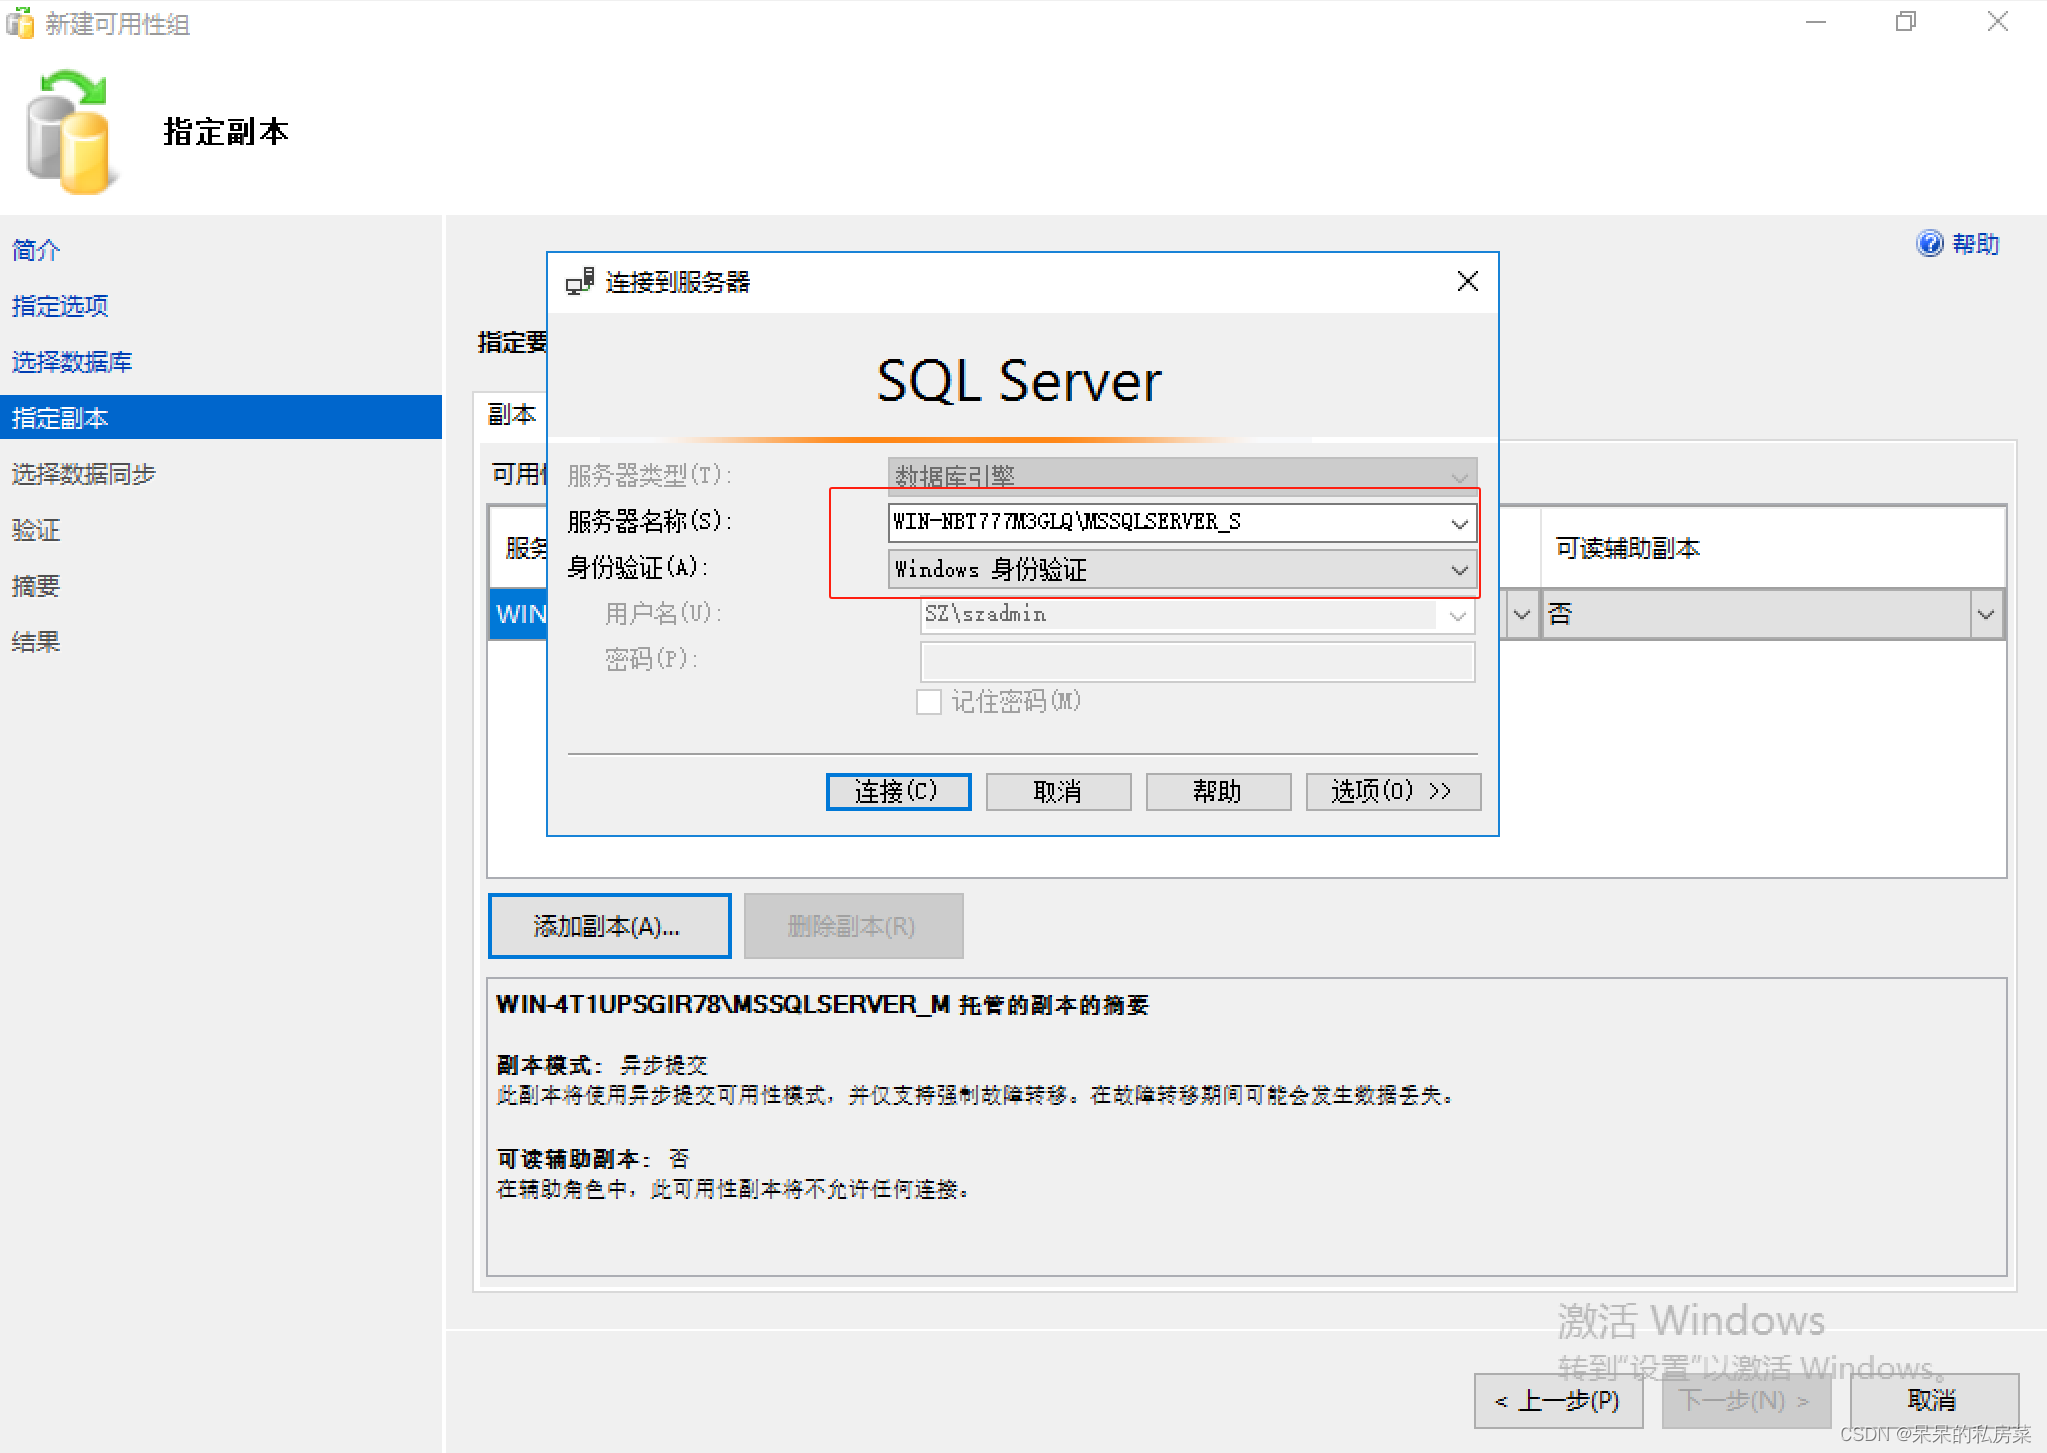Cancel the wizard with the bottom 取消 button
Image resolution: width=2047 pixels, height=1453 pixels.
click(x=1933, y=1400)
